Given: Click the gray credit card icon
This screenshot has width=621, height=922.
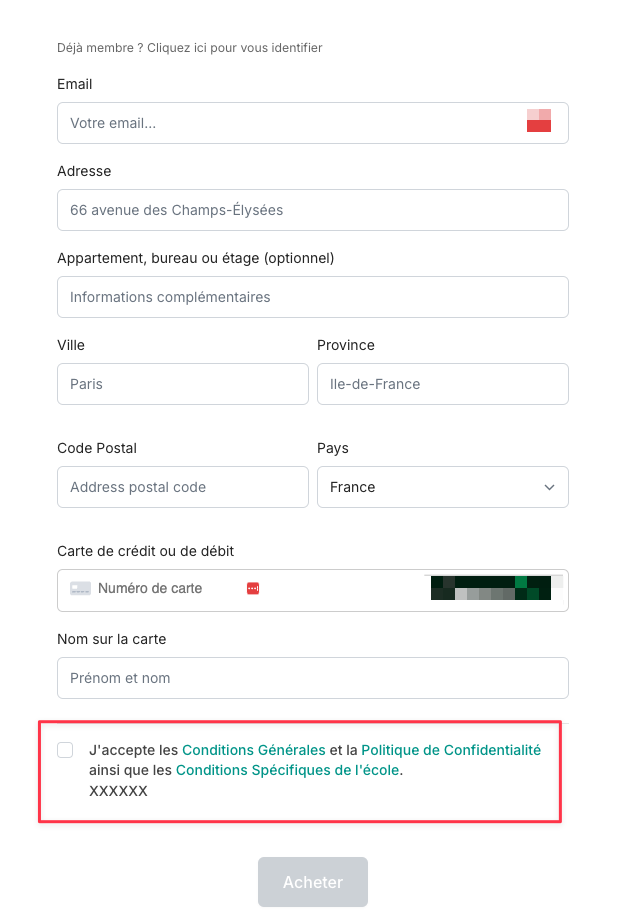Looking at the screenshot, I should click(x=81, y=589).
